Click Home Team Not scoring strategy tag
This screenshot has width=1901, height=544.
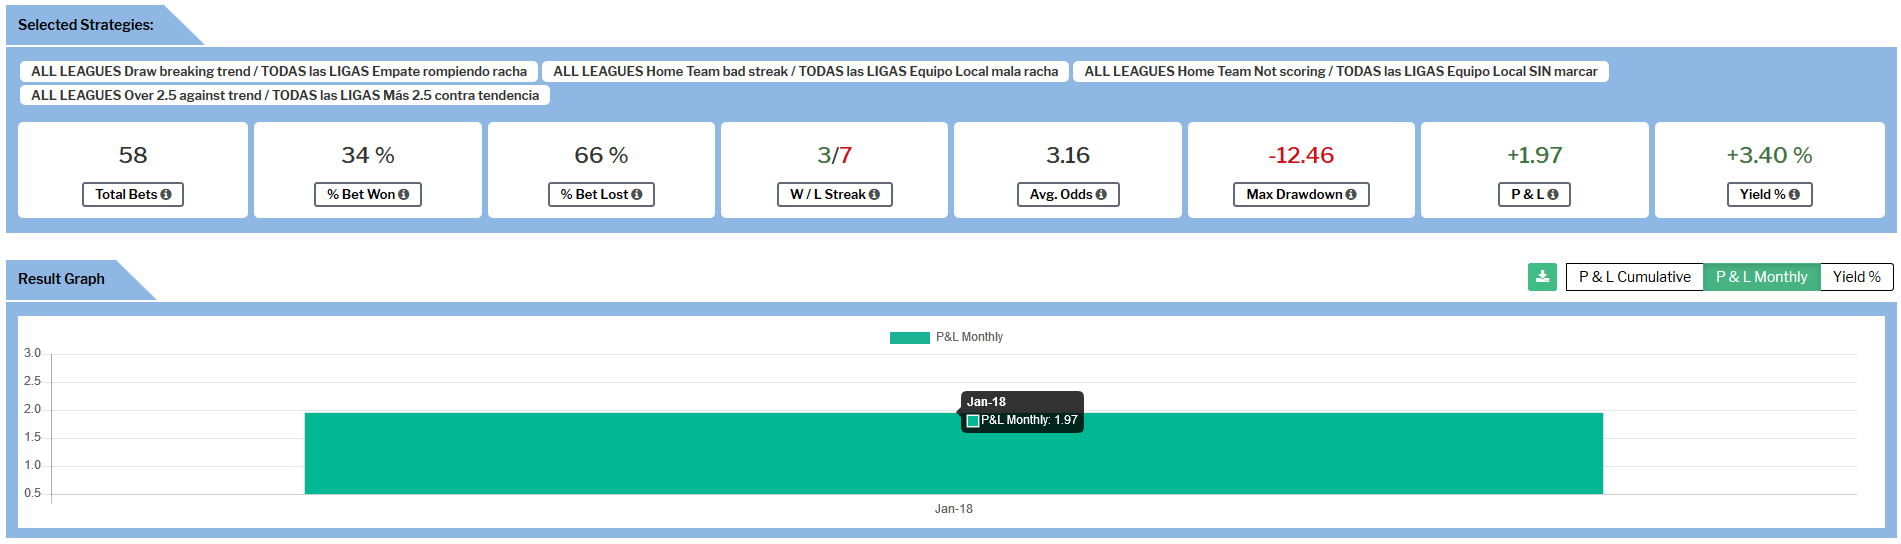pyautogui.click(x=1340, y=71)
